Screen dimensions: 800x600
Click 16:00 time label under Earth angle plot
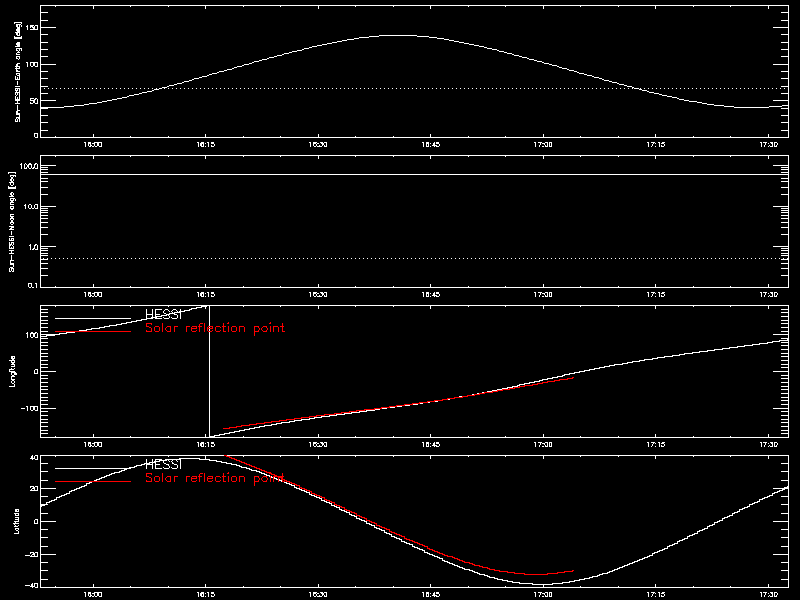click(x=93, y=145)
